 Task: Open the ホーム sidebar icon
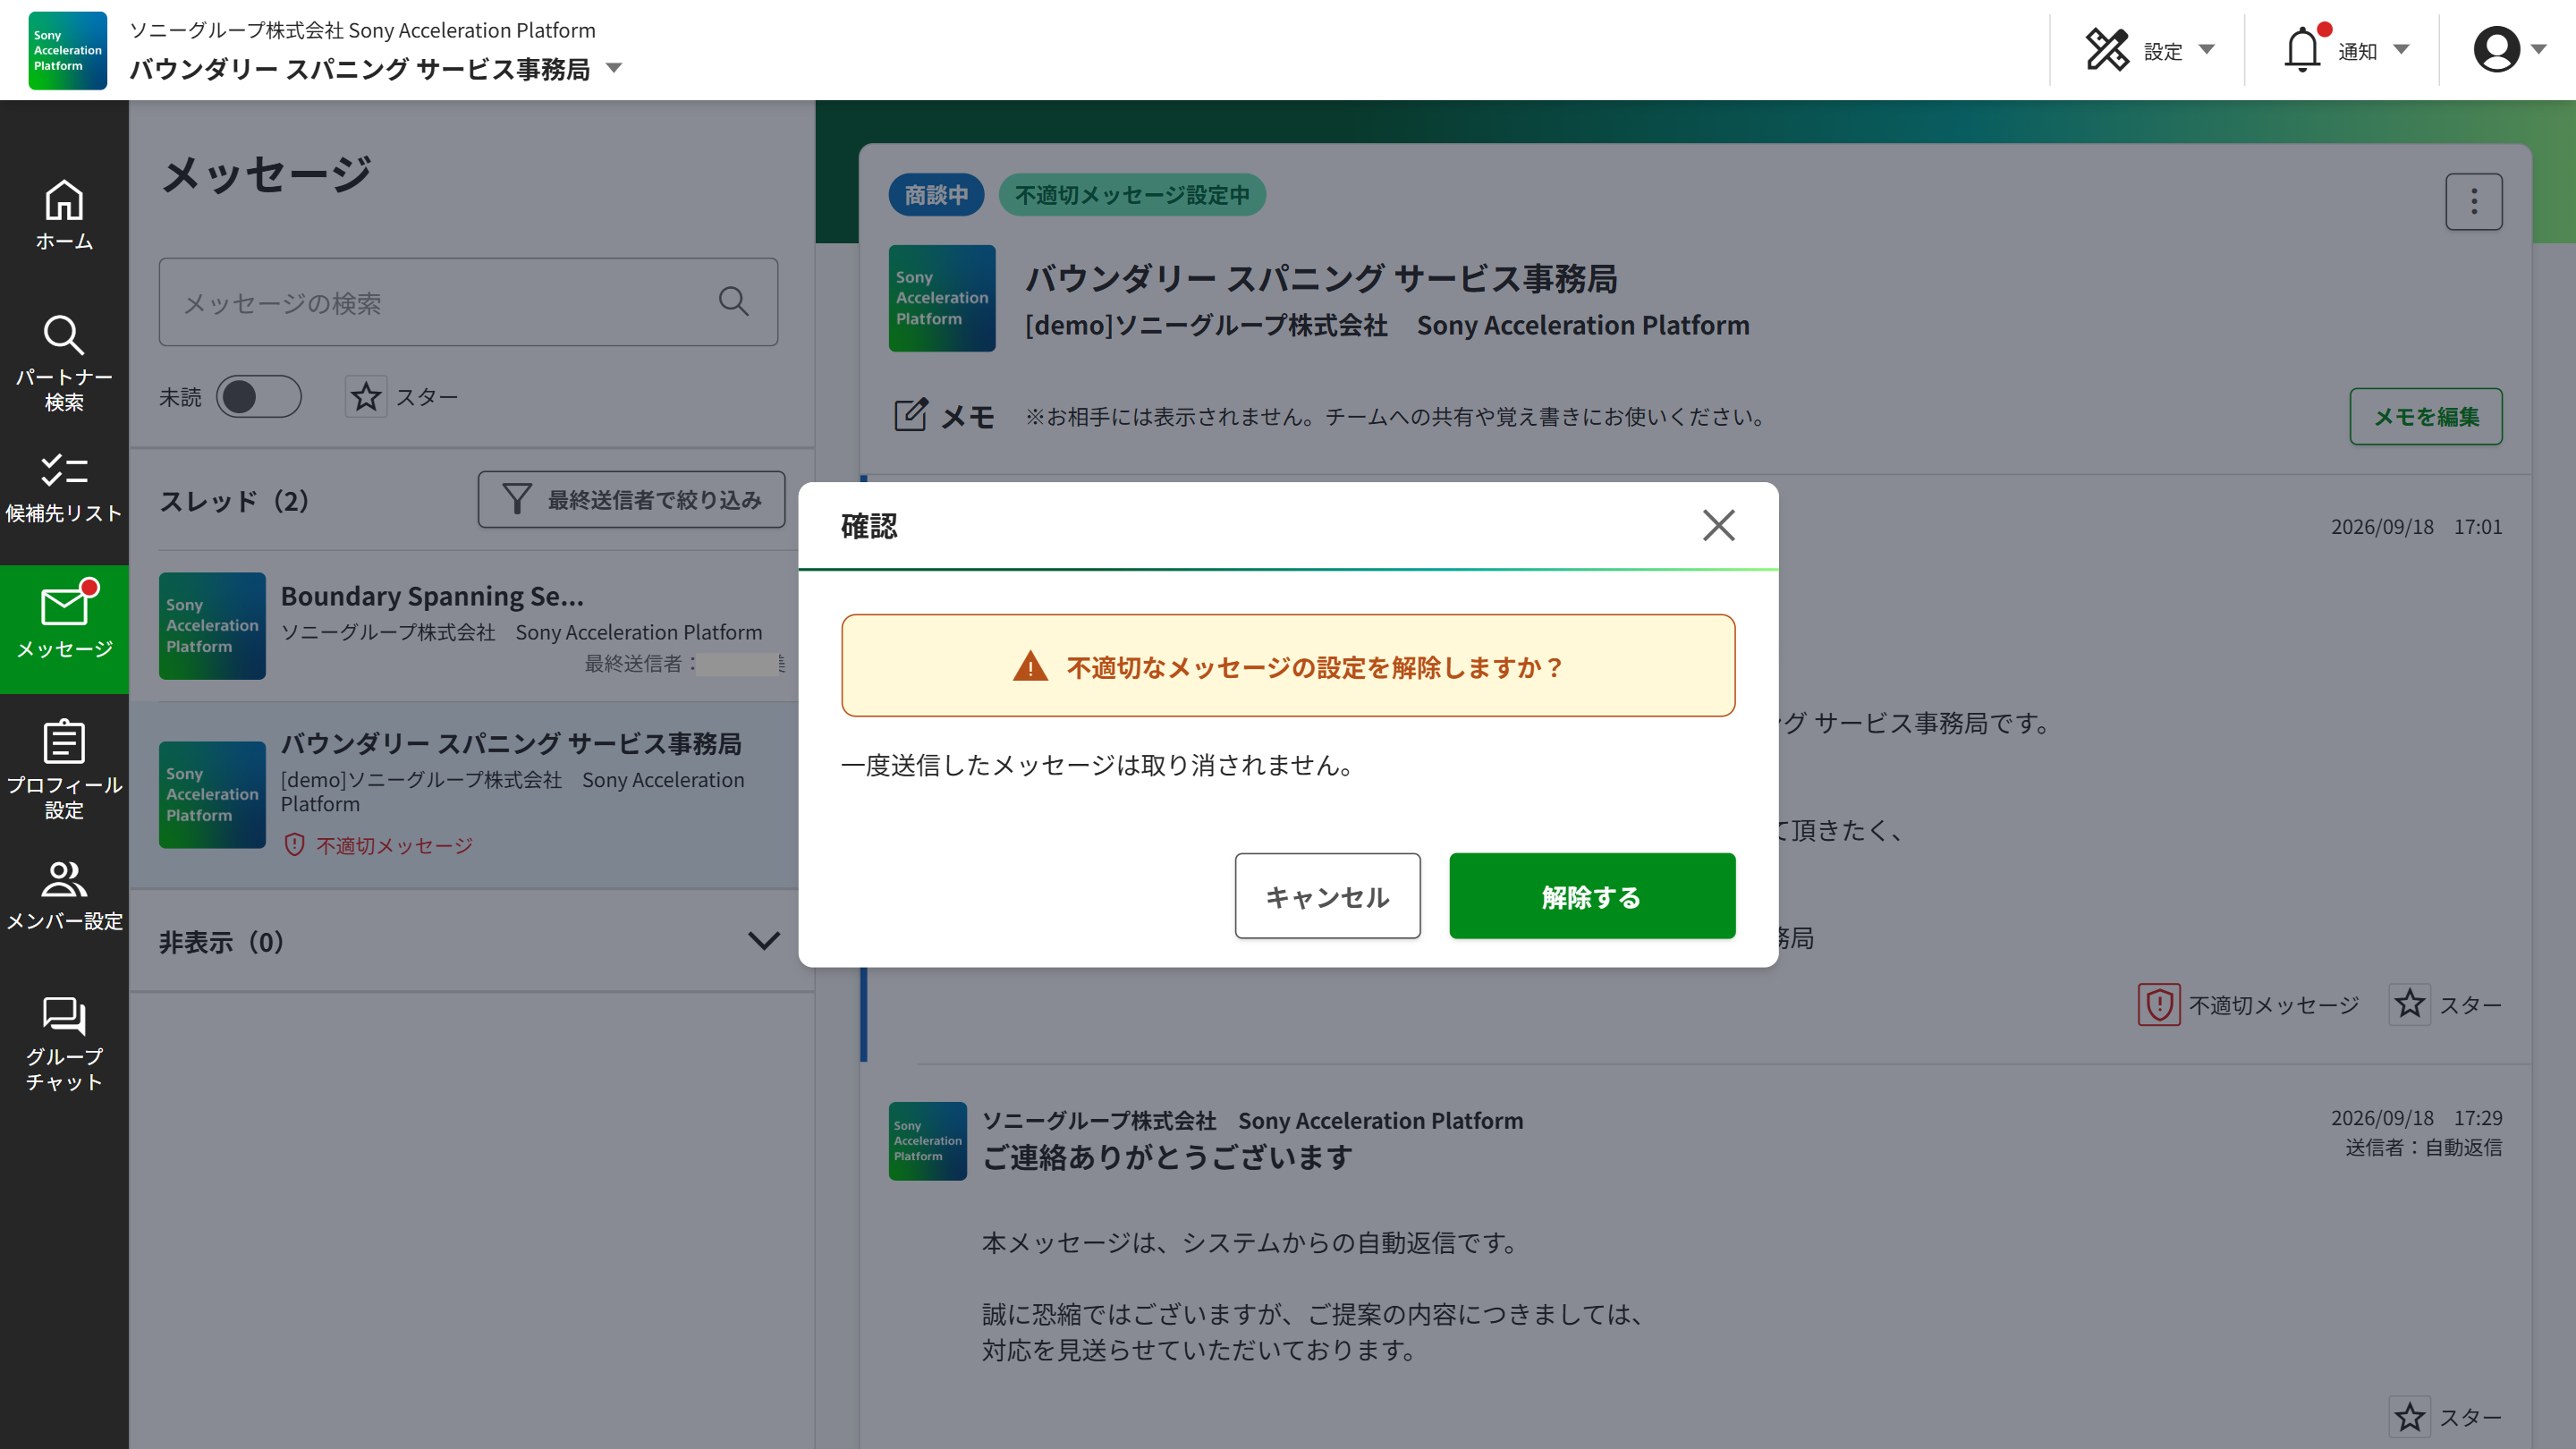point(64,215)
